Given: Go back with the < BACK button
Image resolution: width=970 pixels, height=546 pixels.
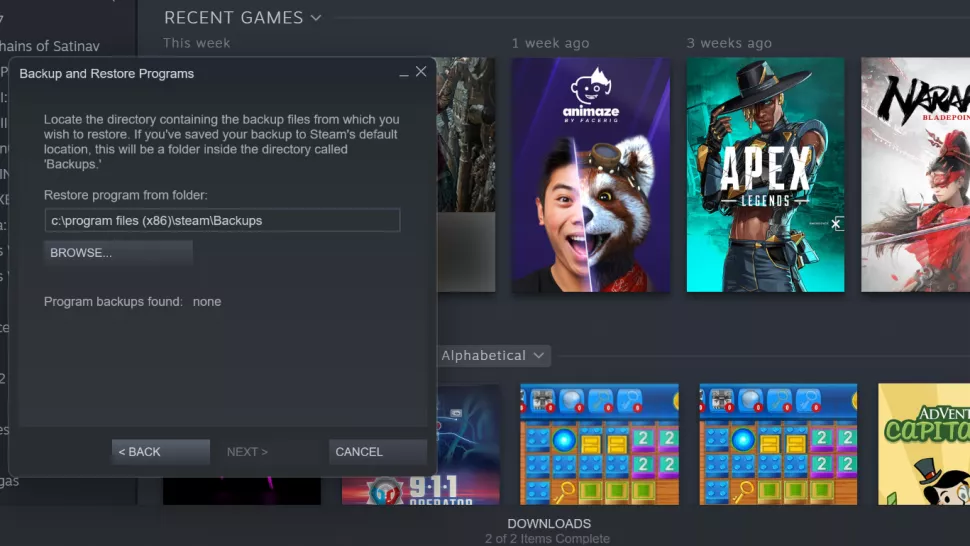Looking at the screenshot, I should pos(161,452).
